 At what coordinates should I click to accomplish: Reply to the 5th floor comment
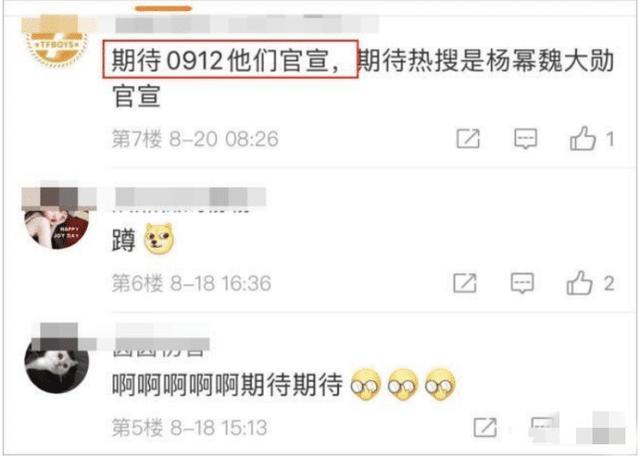click(543, 427)
